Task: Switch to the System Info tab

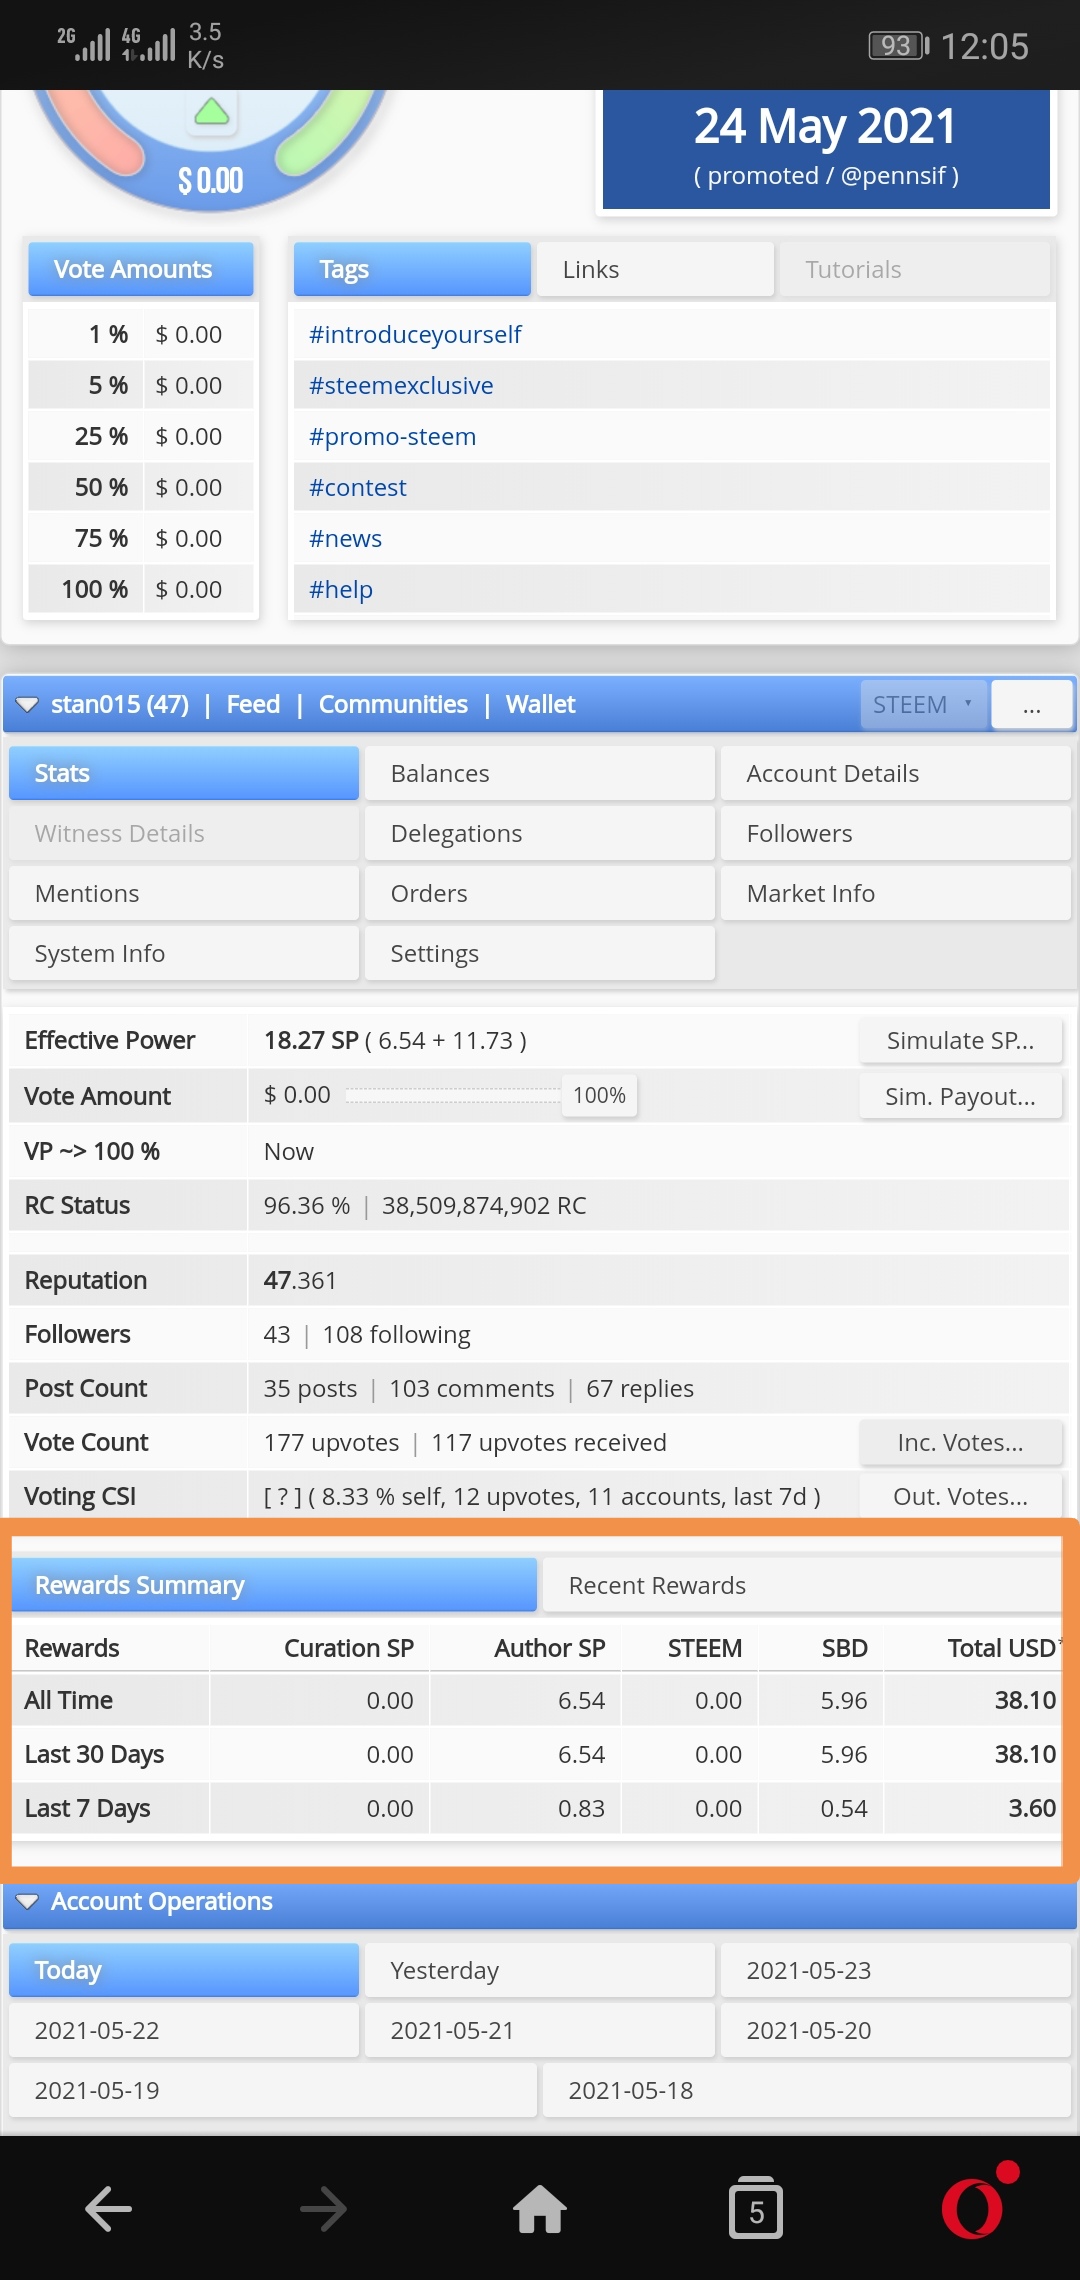Action: 184,953
